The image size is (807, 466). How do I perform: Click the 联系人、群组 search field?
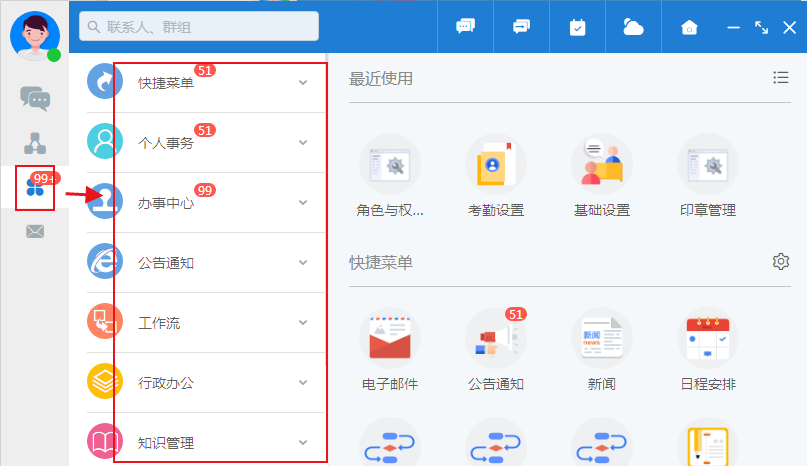point(200,26)
